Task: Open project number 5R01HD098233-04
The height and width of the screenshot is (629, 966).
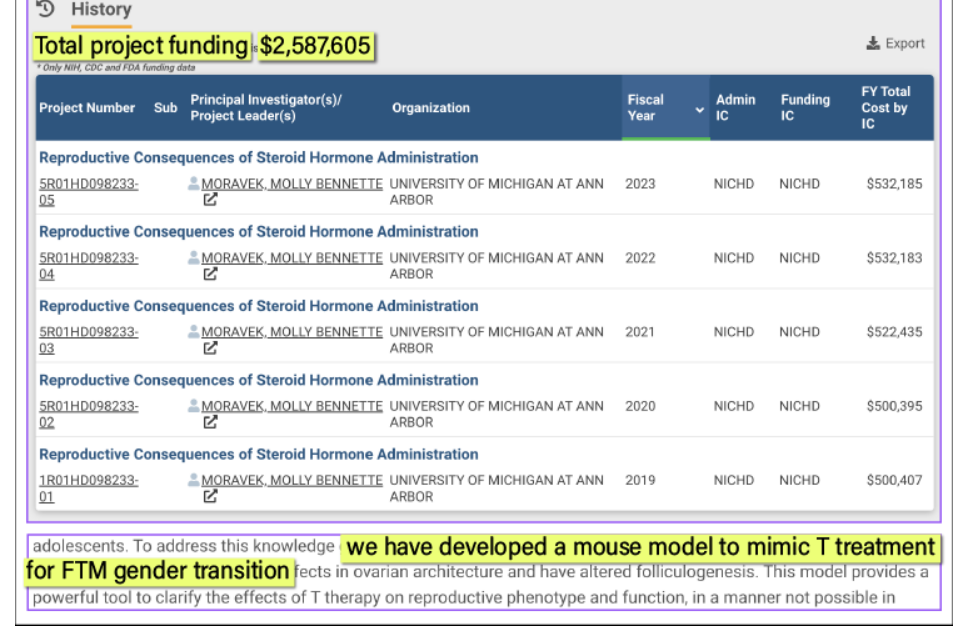Action: pos(89,266)
